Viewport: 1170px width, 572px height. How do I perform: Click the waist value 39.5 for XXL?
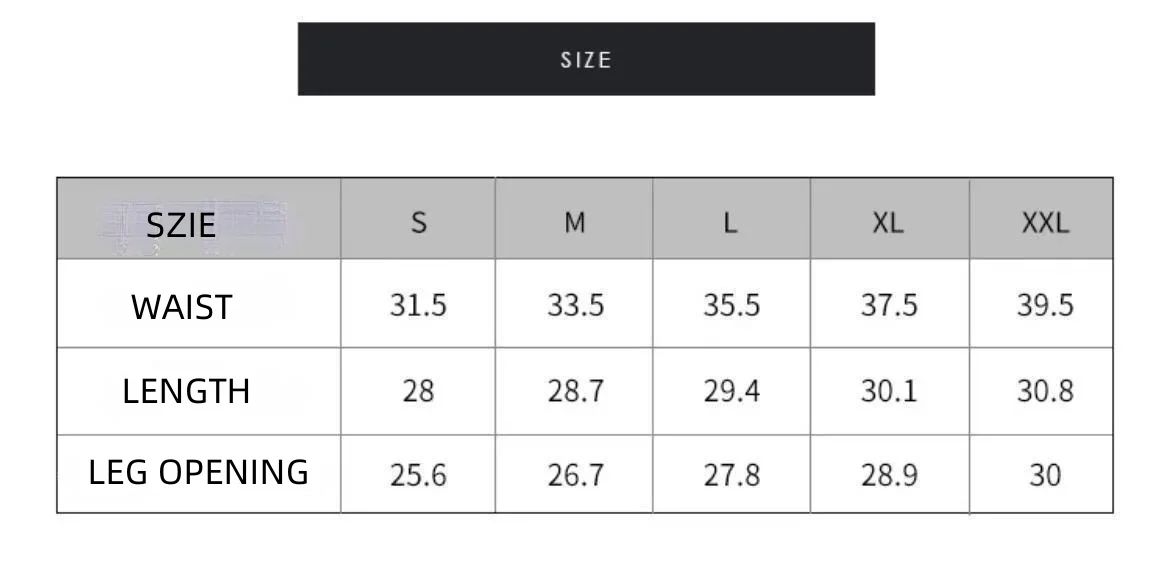pos(1045,305)
